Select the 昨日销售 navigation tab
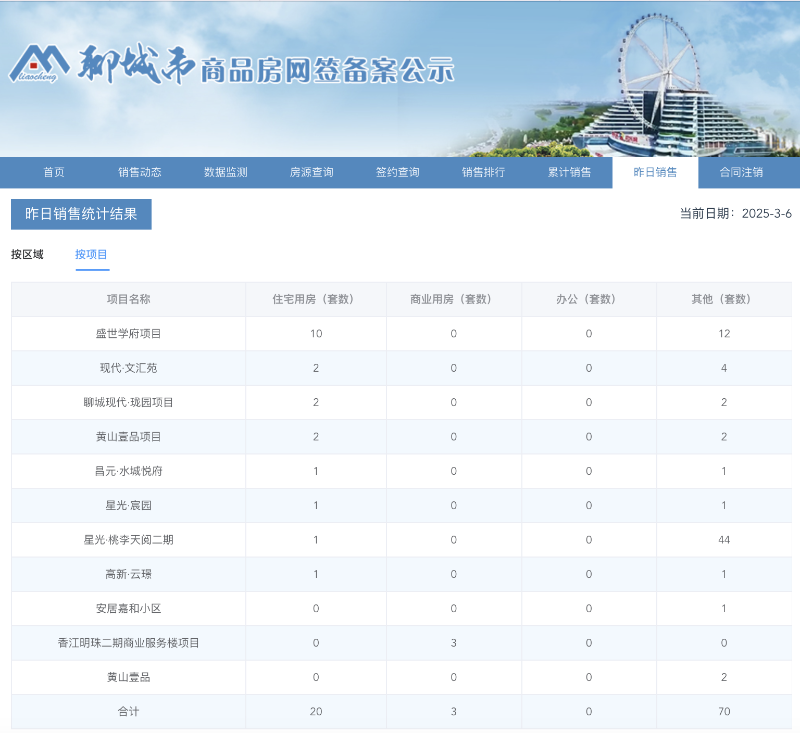The image size is (800, 733). 657,171
